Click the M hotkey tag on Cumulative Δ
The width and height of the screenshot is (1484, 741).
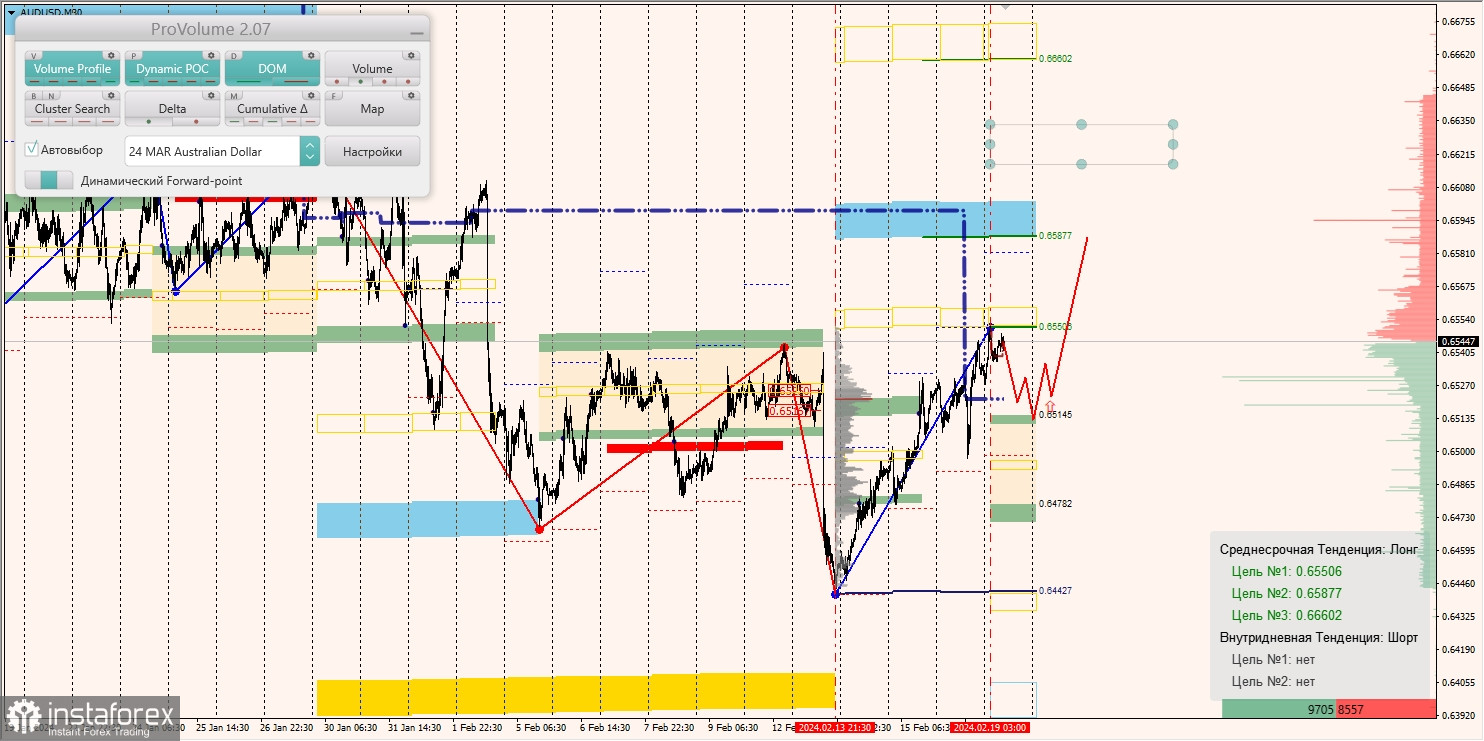[x=236, y=96]
